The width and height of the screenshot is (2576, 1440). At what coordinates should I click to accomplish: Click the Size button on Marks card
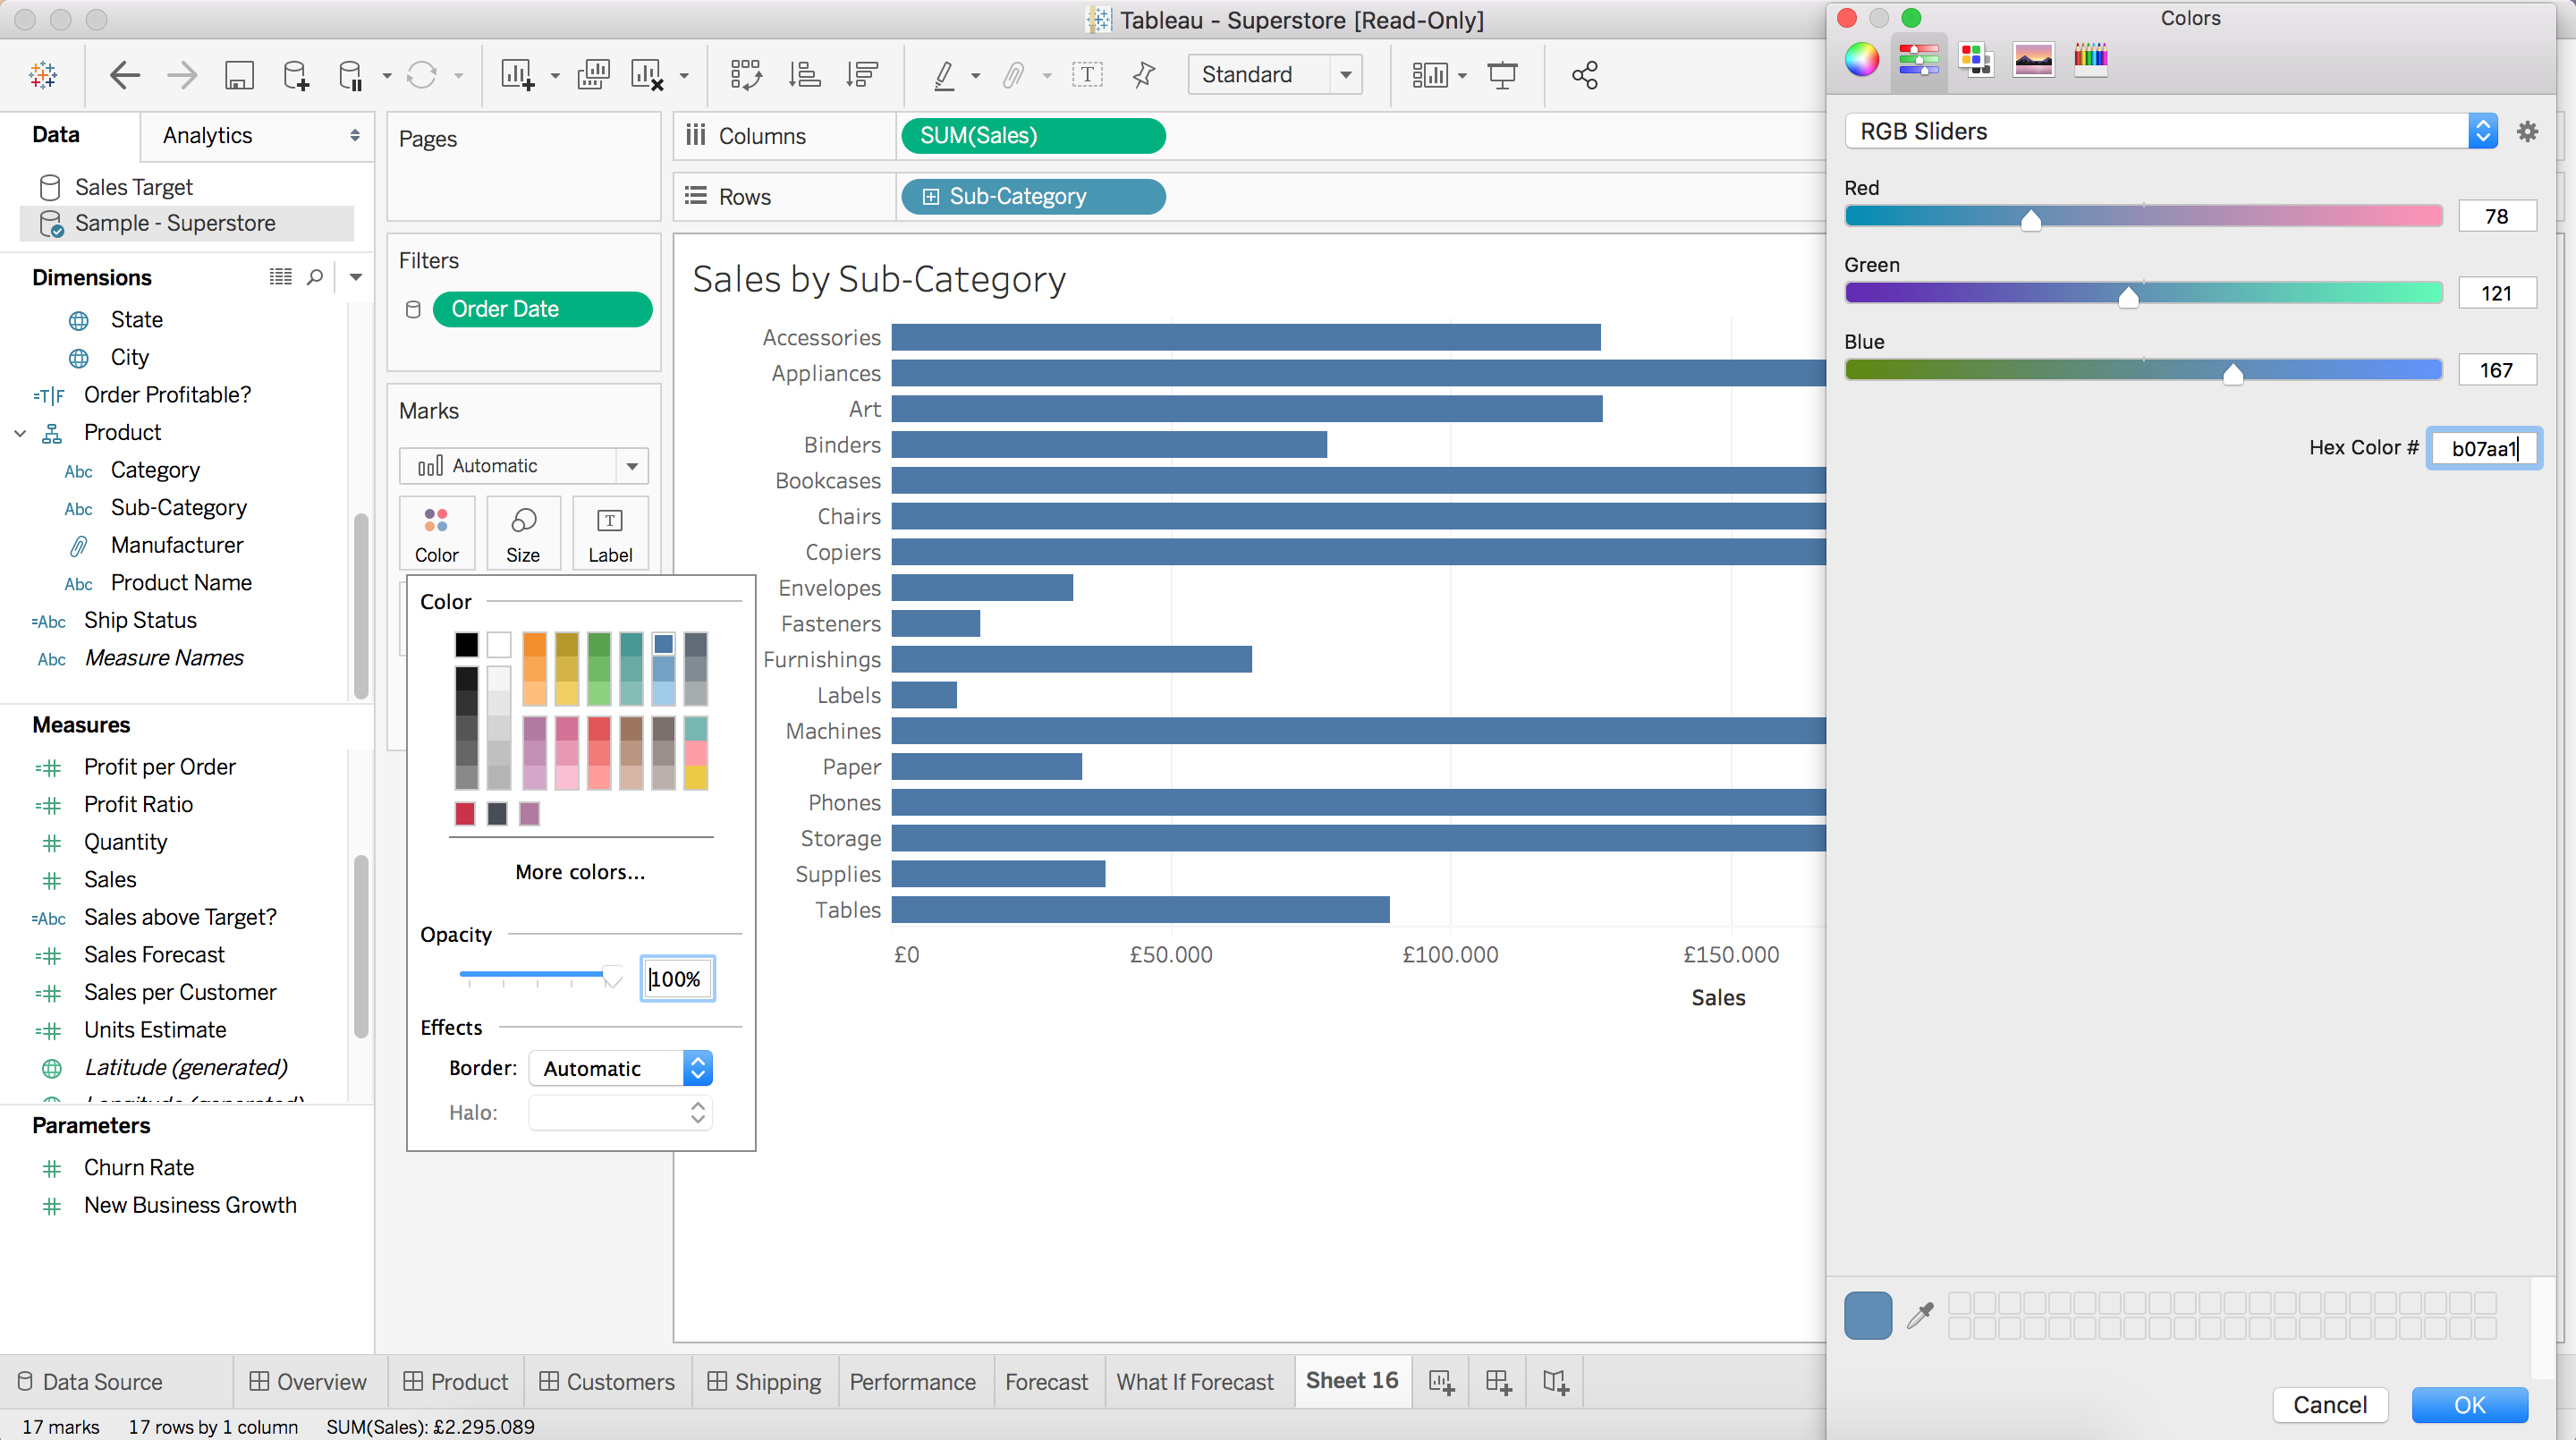point(523,533)
